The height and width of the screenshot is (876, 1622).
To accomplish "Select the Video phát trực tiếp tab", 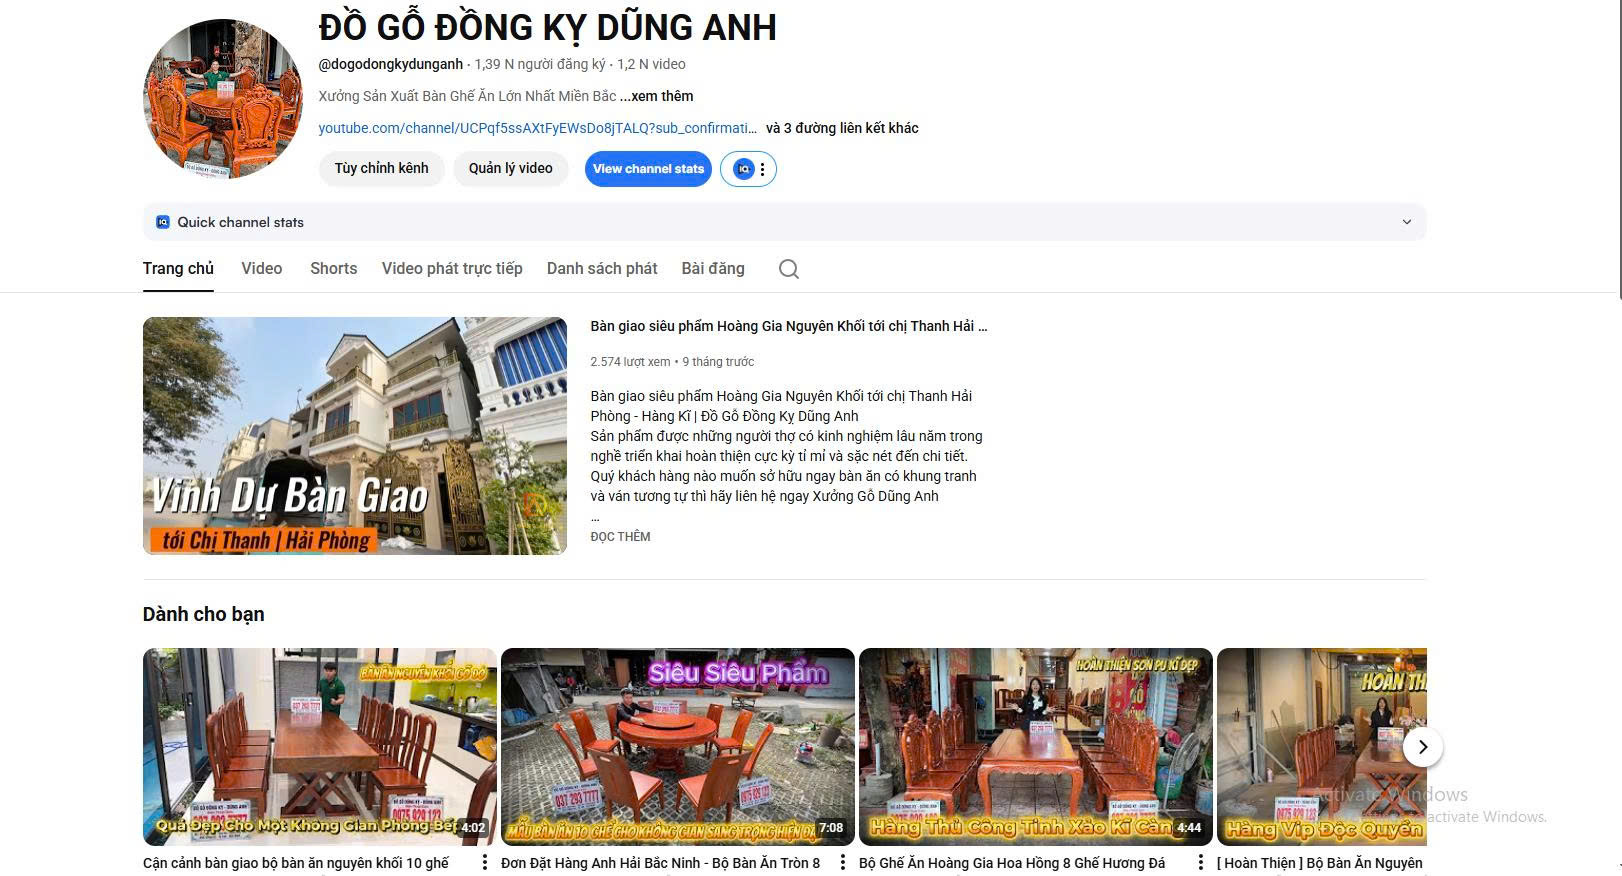I will [x=452, y=268].
